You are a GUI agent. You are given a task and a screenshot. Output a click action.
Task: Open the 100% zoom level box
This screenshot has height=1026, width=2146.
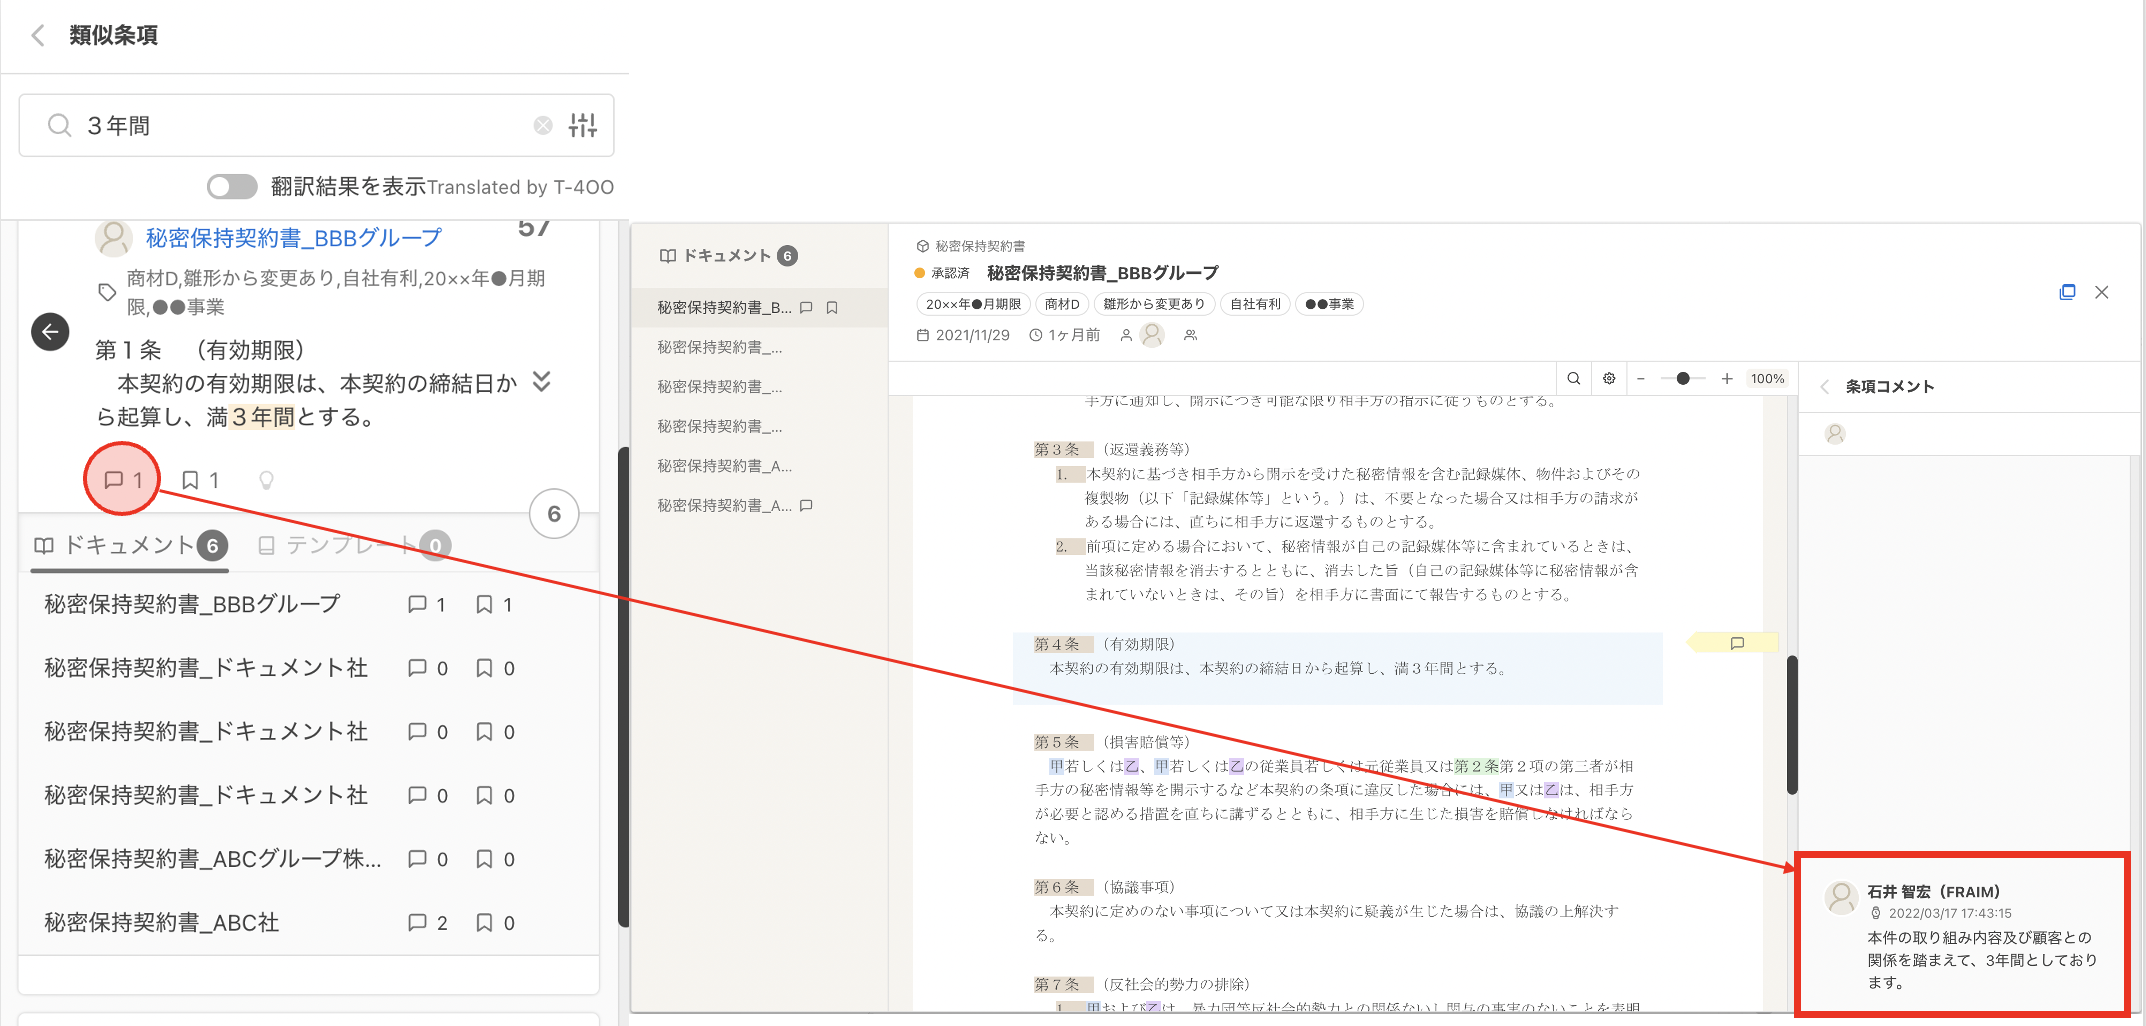1767,379
